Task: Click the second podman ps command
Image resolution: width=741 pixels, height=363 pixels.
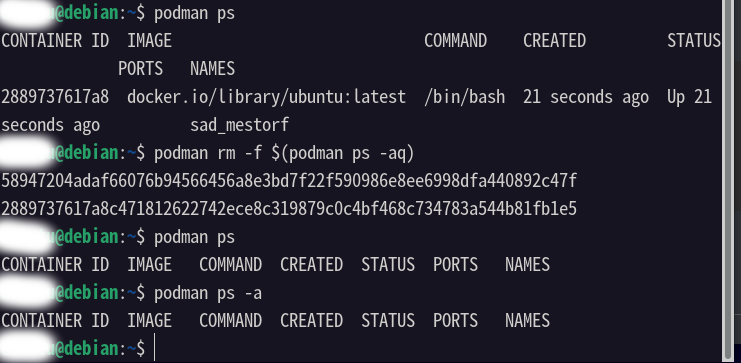Action: pyautogui.click(x=194, y=237)
